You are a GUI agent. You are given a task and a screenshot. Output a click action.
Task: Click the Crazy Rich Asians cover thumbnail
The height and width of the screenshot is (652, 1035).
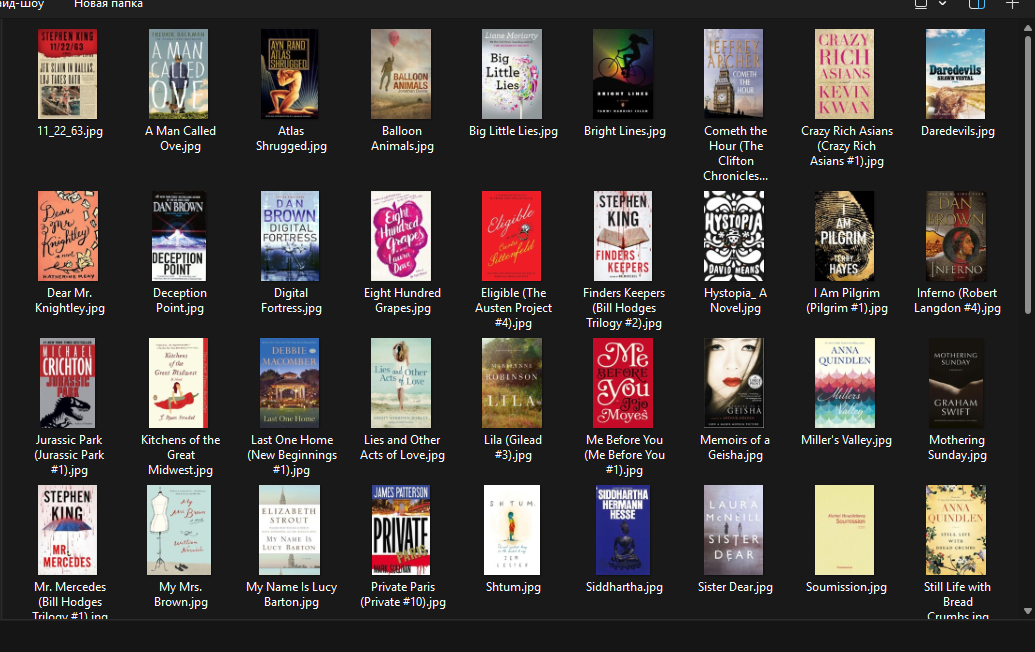844,74
